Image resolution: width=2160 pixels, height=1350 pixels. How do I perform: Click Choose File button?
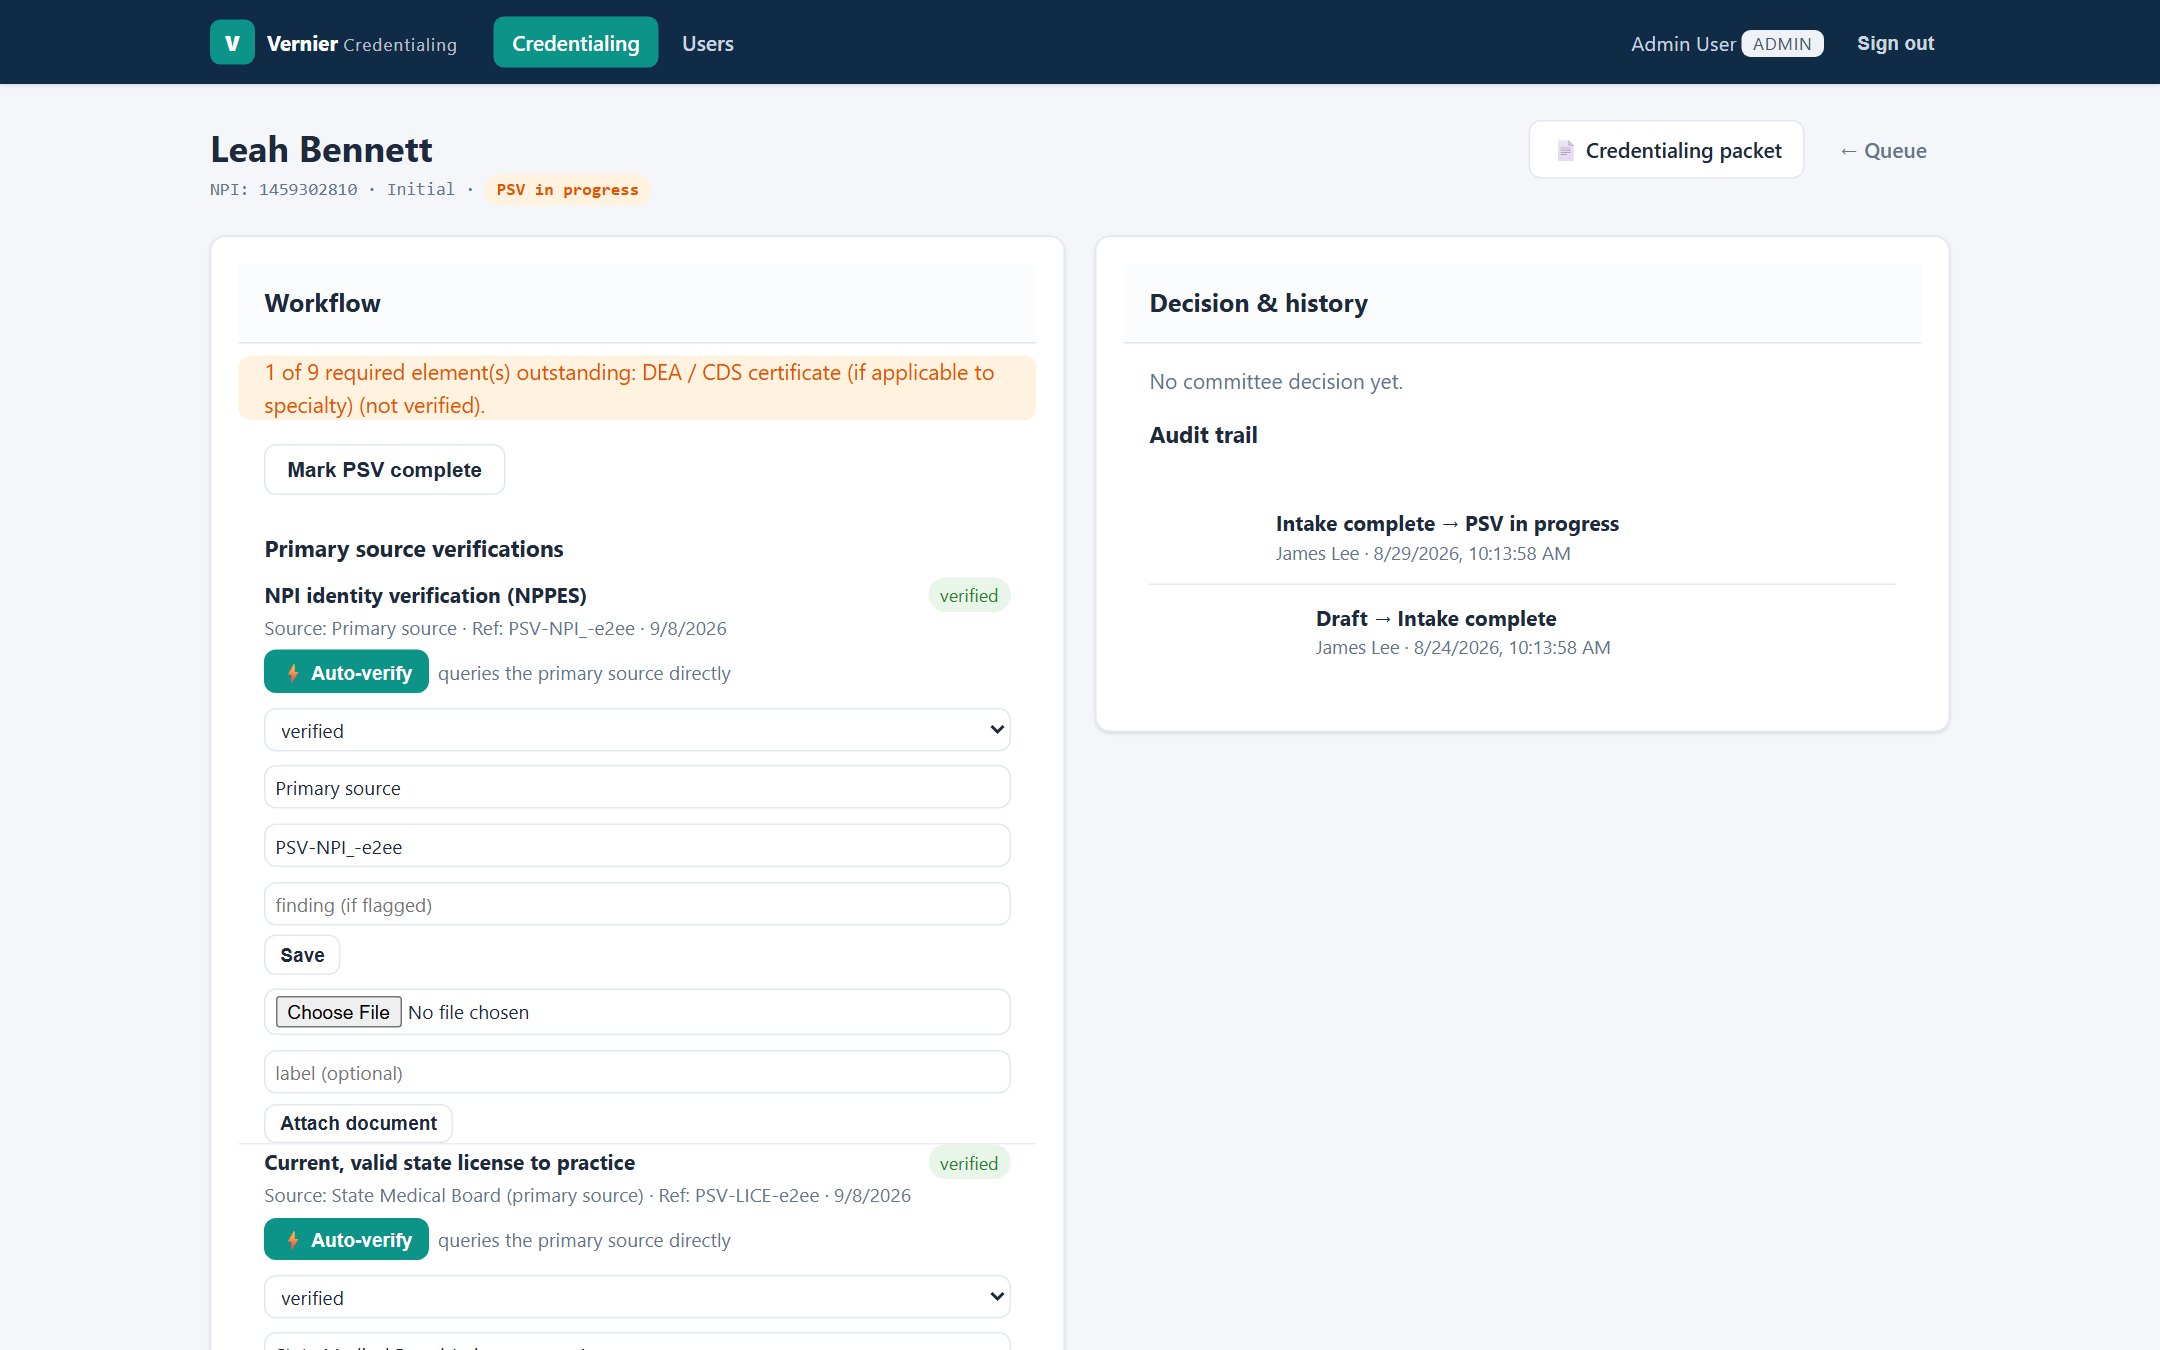point(338,1012)
